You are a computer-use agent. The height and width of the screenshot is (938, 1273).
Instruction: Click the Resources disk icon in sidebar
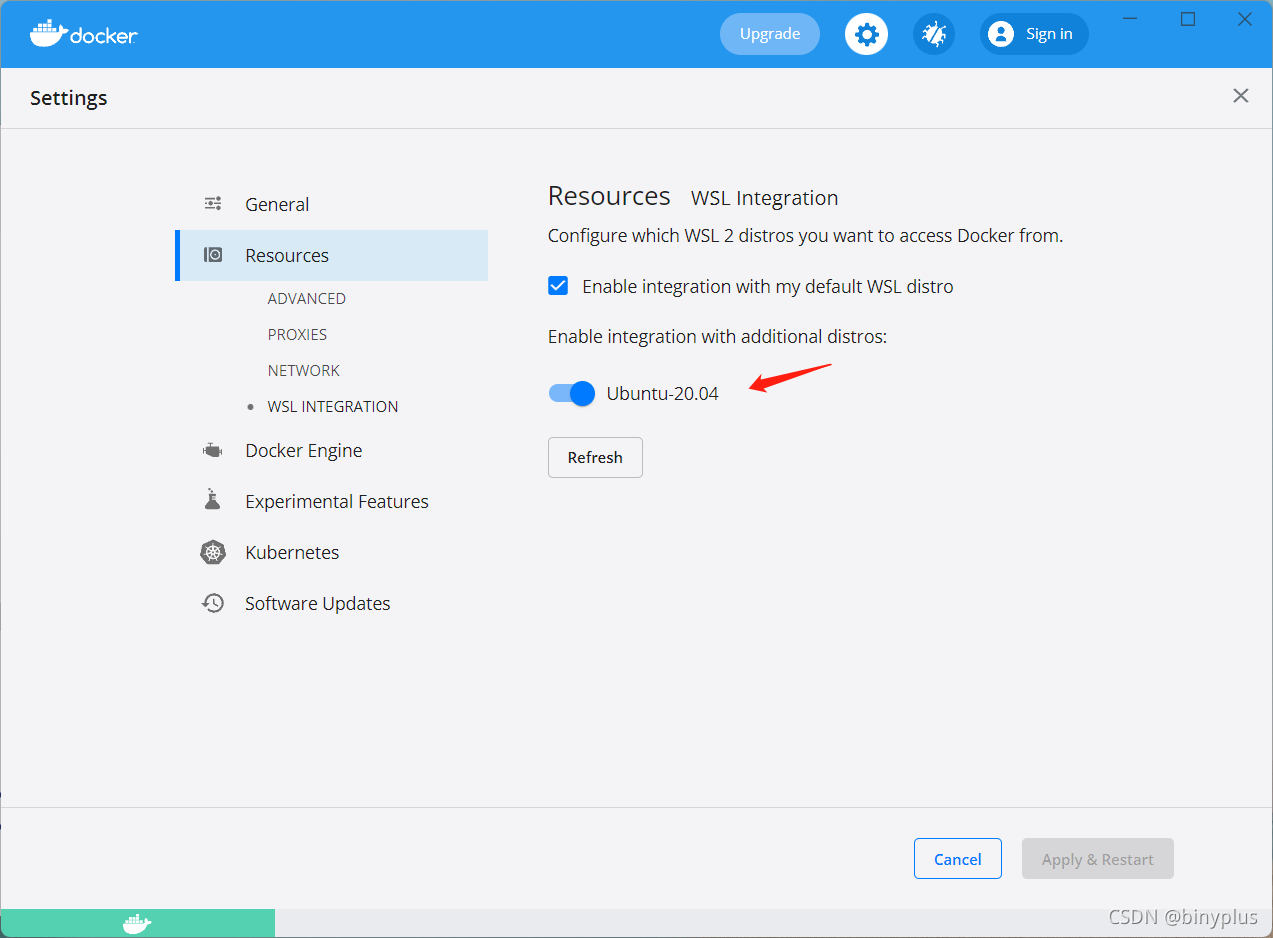point(213,255)
